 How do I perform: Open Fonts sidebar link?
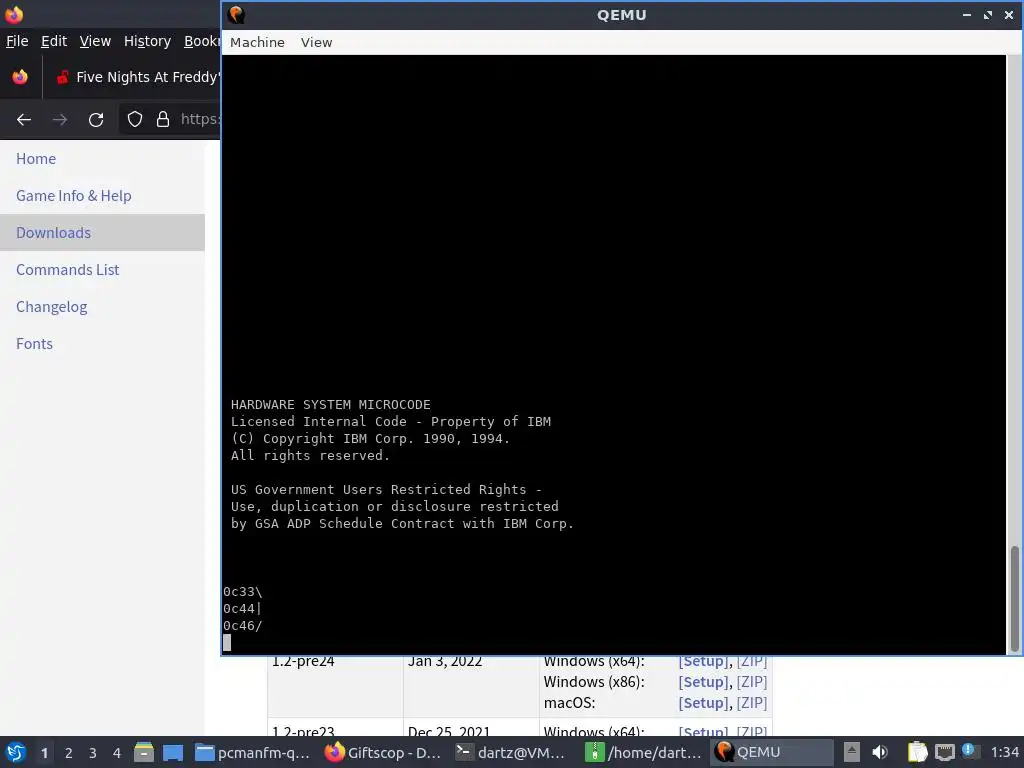click(x=34, y=344)
